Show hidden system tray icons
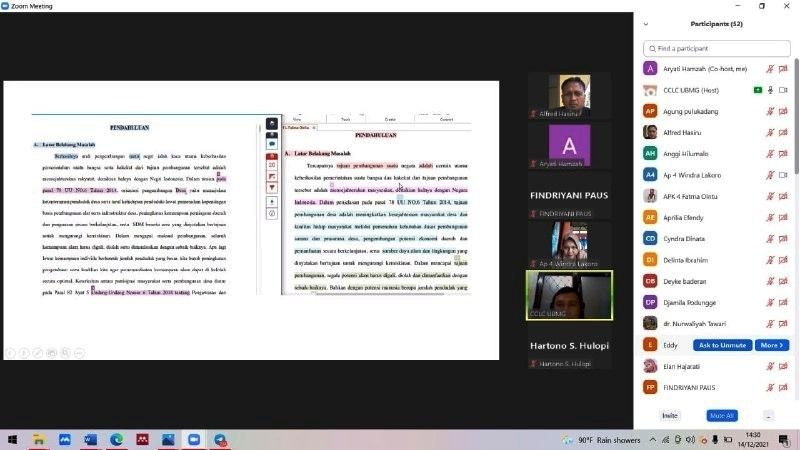The height and width of the screenshot is (450, 800). [x=652, y=439]
